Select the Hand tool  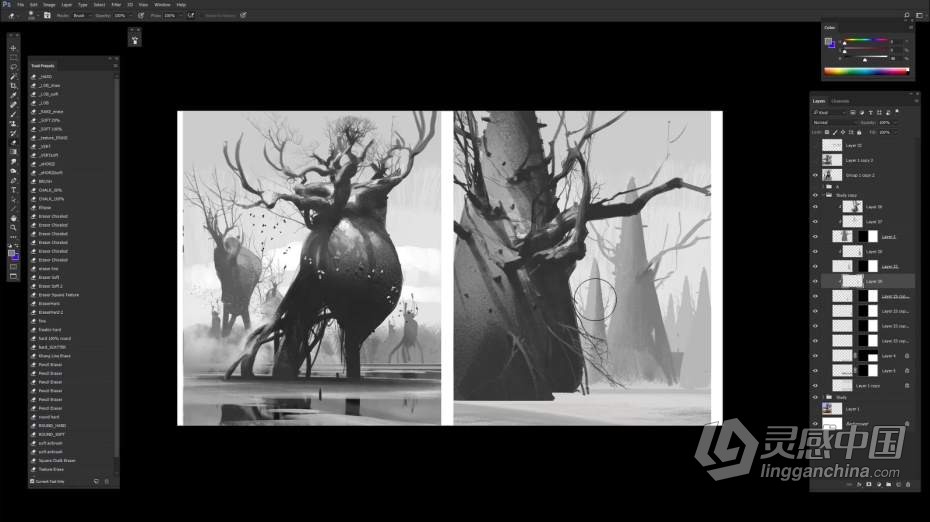(14, 218)
